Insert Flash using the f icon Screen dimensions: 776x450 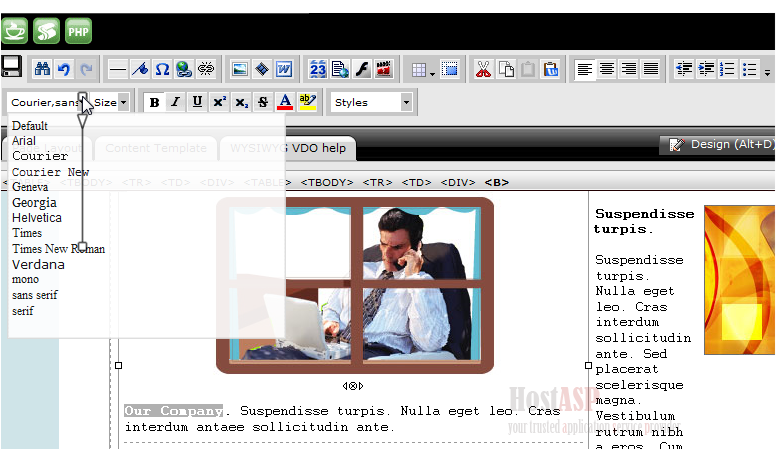coord(362,69)
